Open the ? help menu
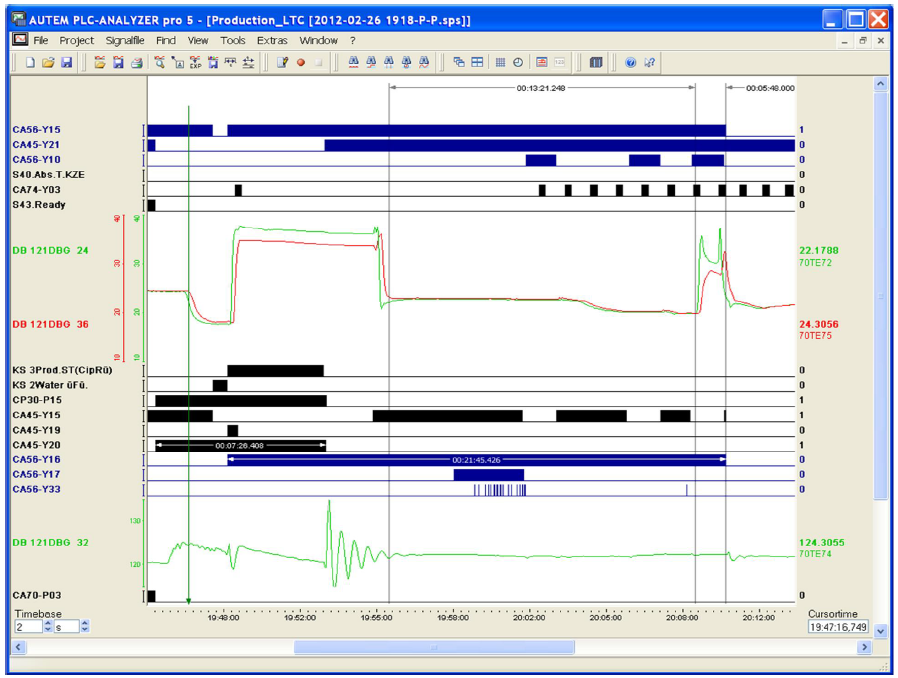 (353, 41)
